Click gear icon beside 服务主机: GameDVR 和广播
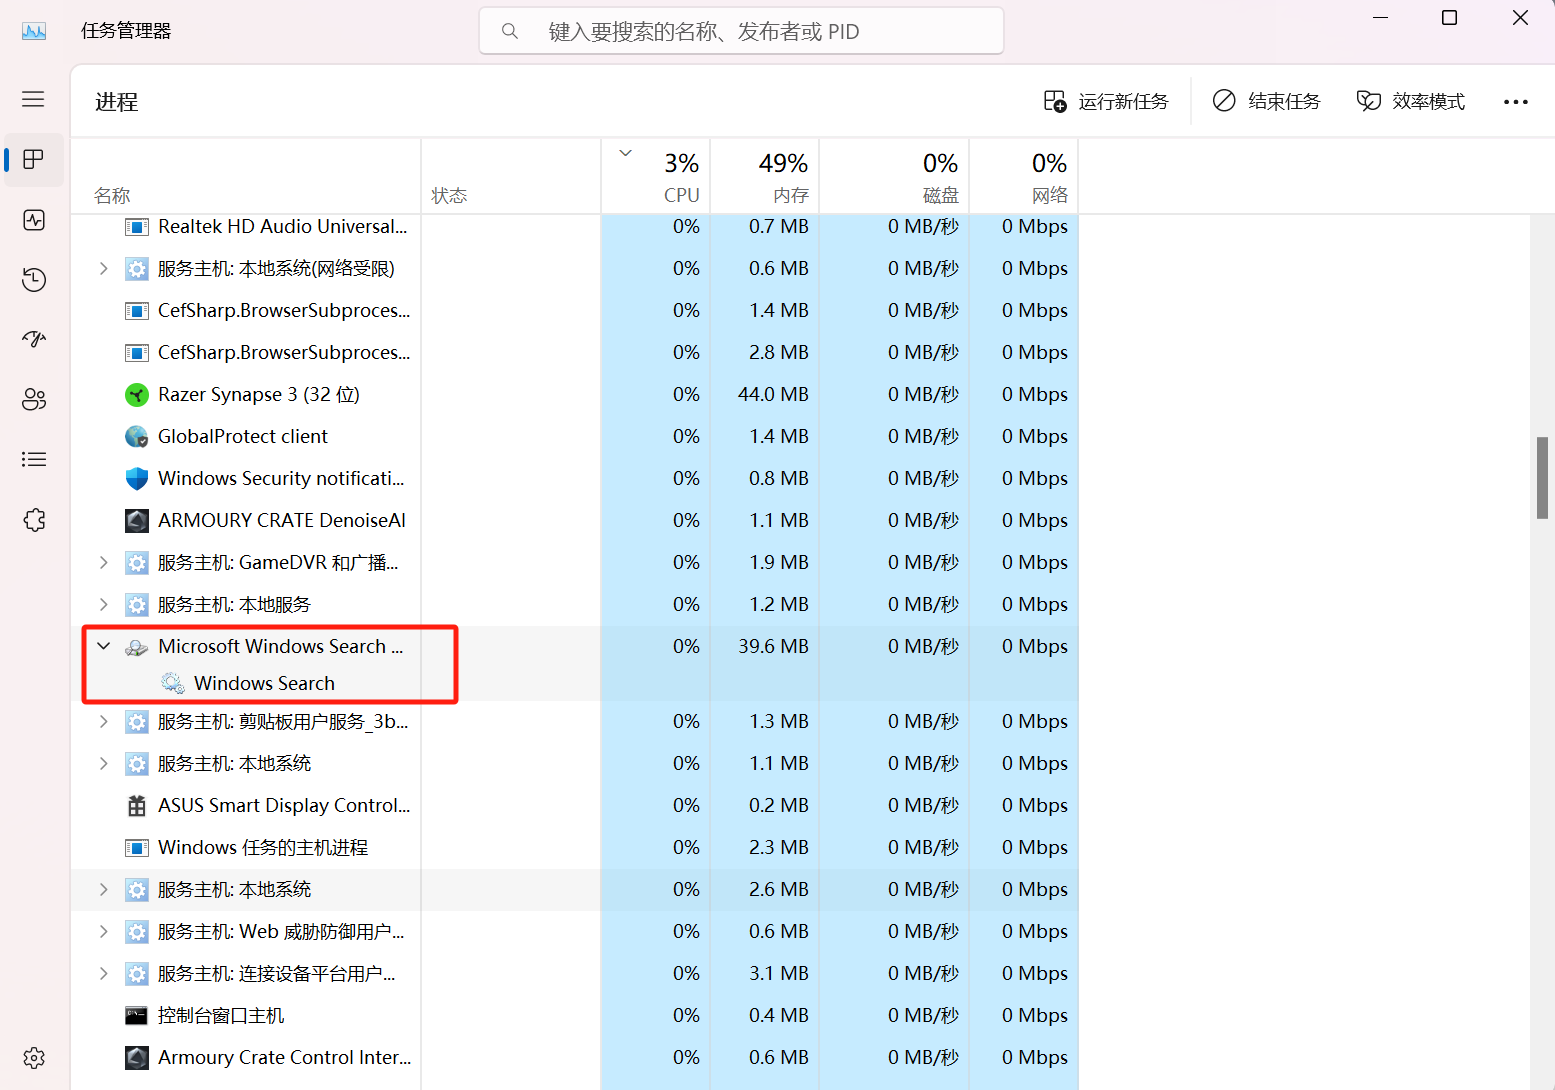The image size is (1555, 1090). [x=137, y=563]
